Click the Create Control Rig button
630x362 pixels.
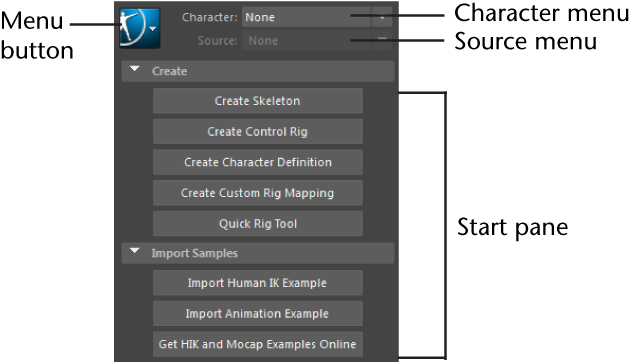pyautogui.click(x=258, y=131)
